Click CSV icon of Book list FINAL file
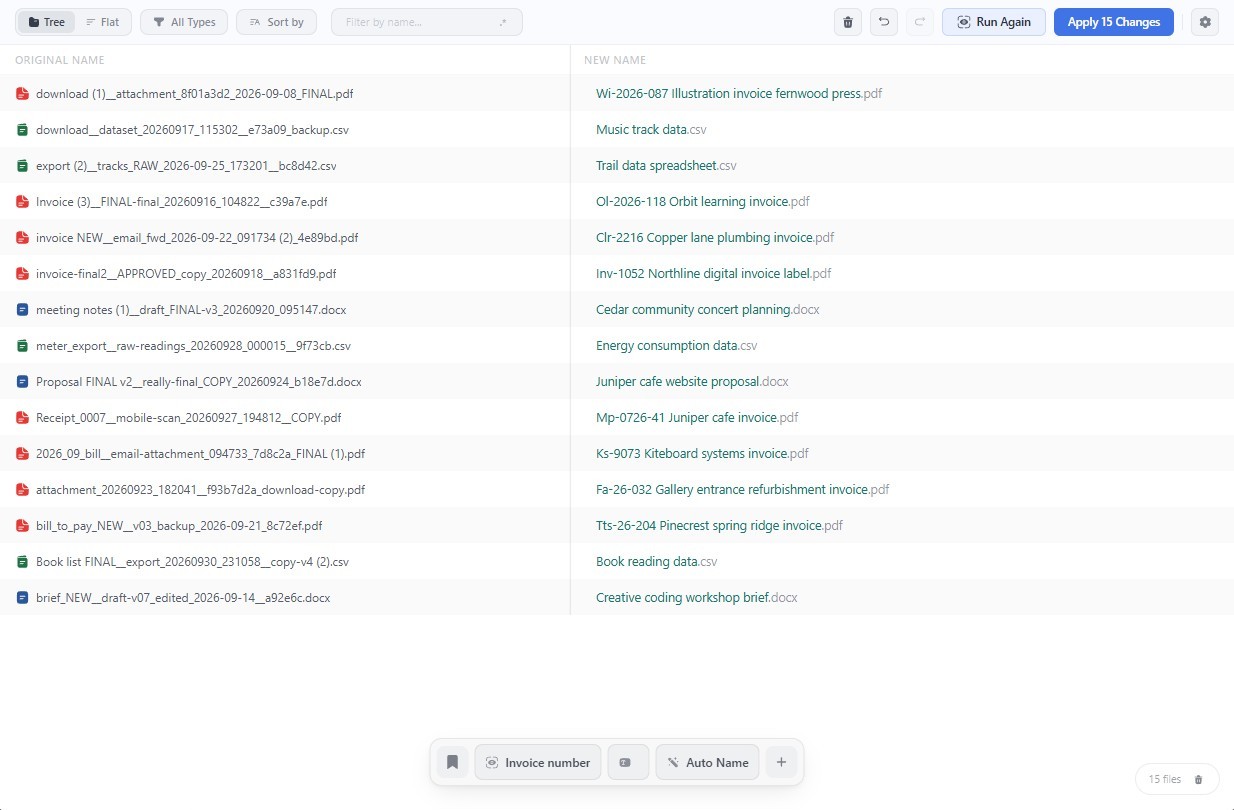 [x=22, y=562]
